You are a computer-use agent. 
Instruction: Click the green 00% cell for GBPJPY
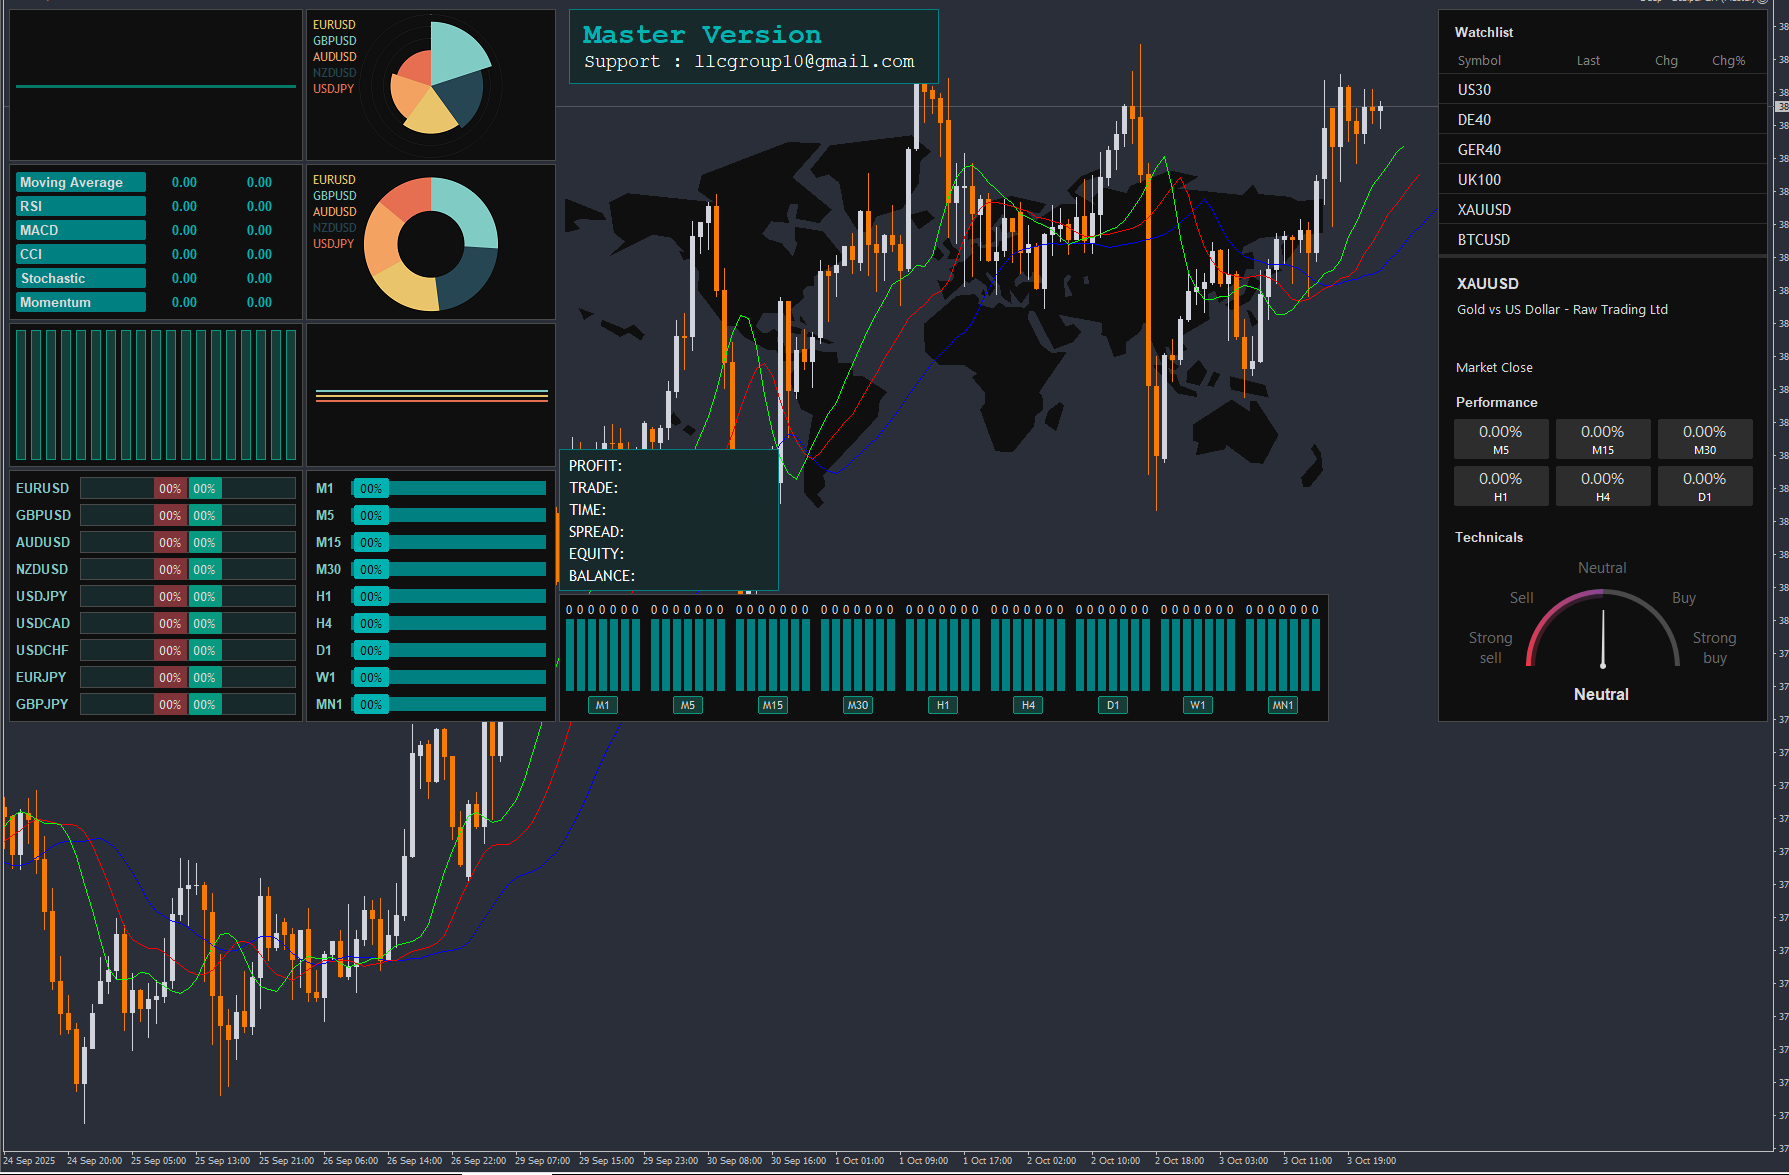pyautogui.click(x=204, y=705)
